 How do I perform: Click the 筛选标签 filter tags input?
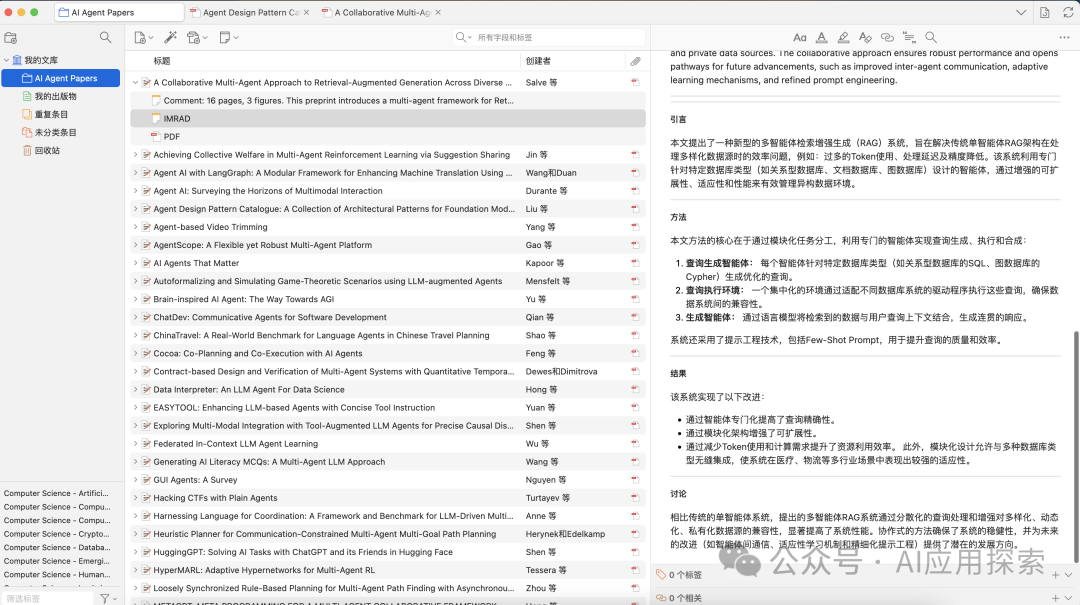pyautogui.click(x=47, y=598)
